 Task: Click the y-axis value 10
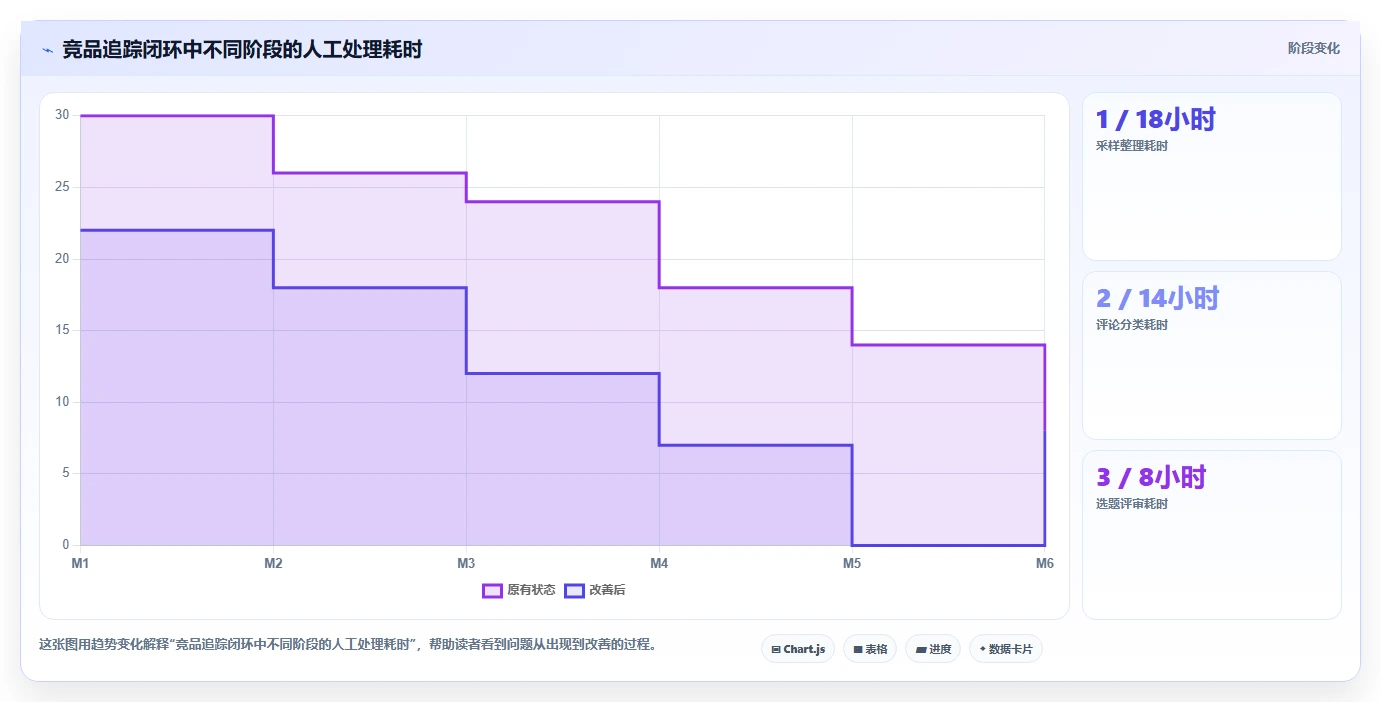(62, 402)
